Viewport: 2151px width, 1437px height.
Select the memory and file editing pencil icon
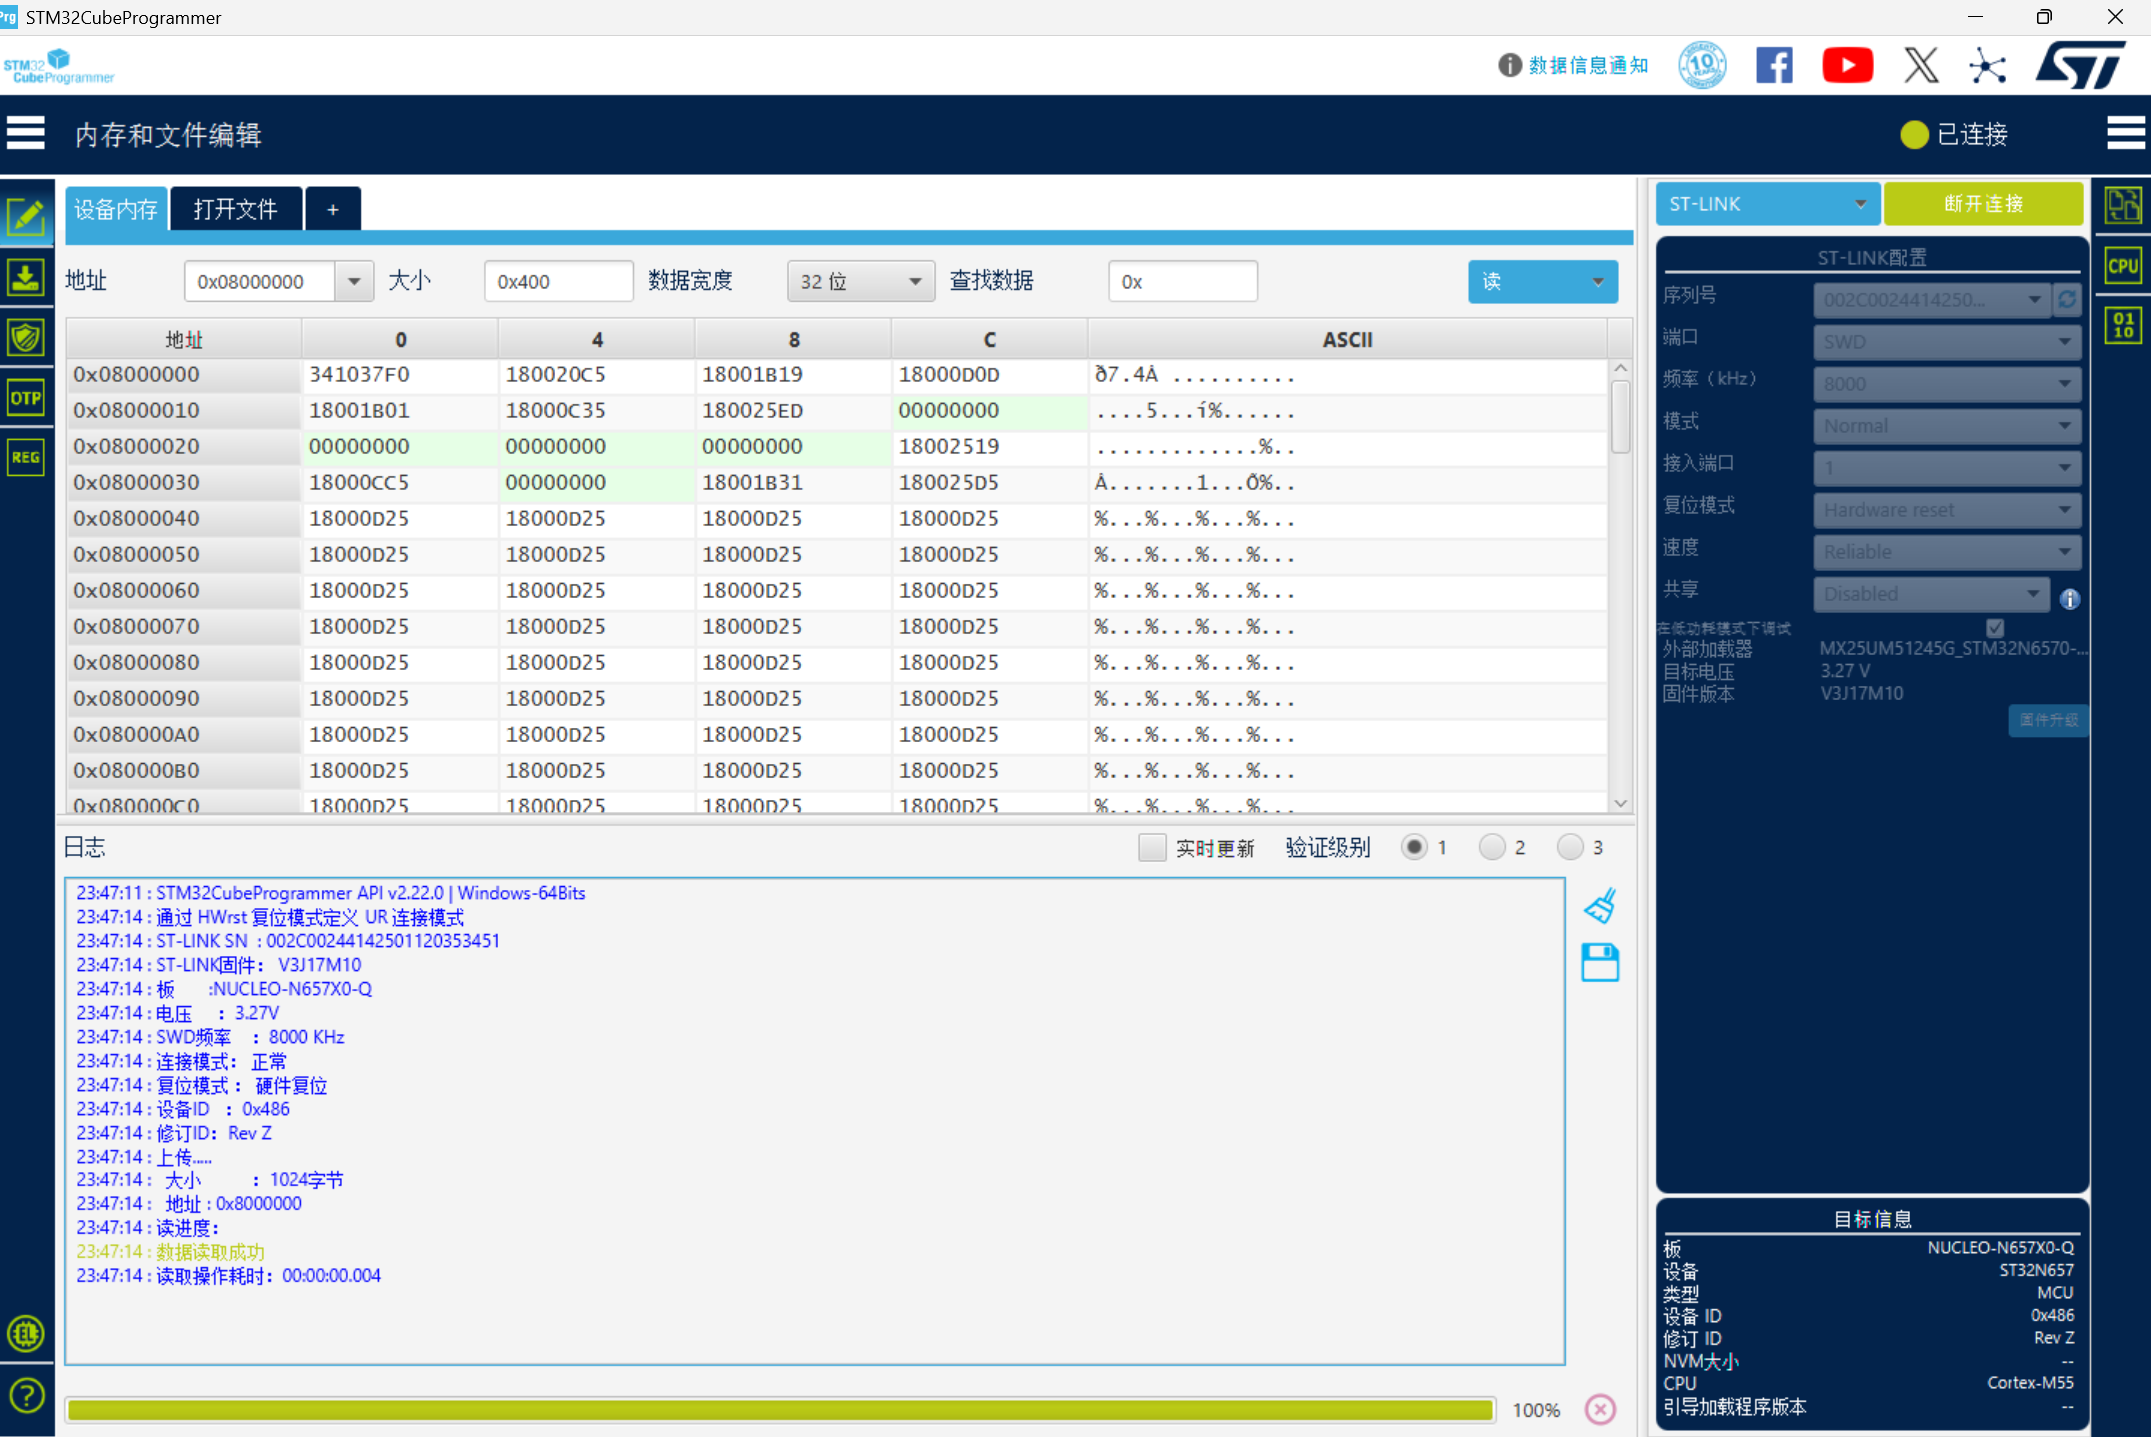[x=26, y=215]
